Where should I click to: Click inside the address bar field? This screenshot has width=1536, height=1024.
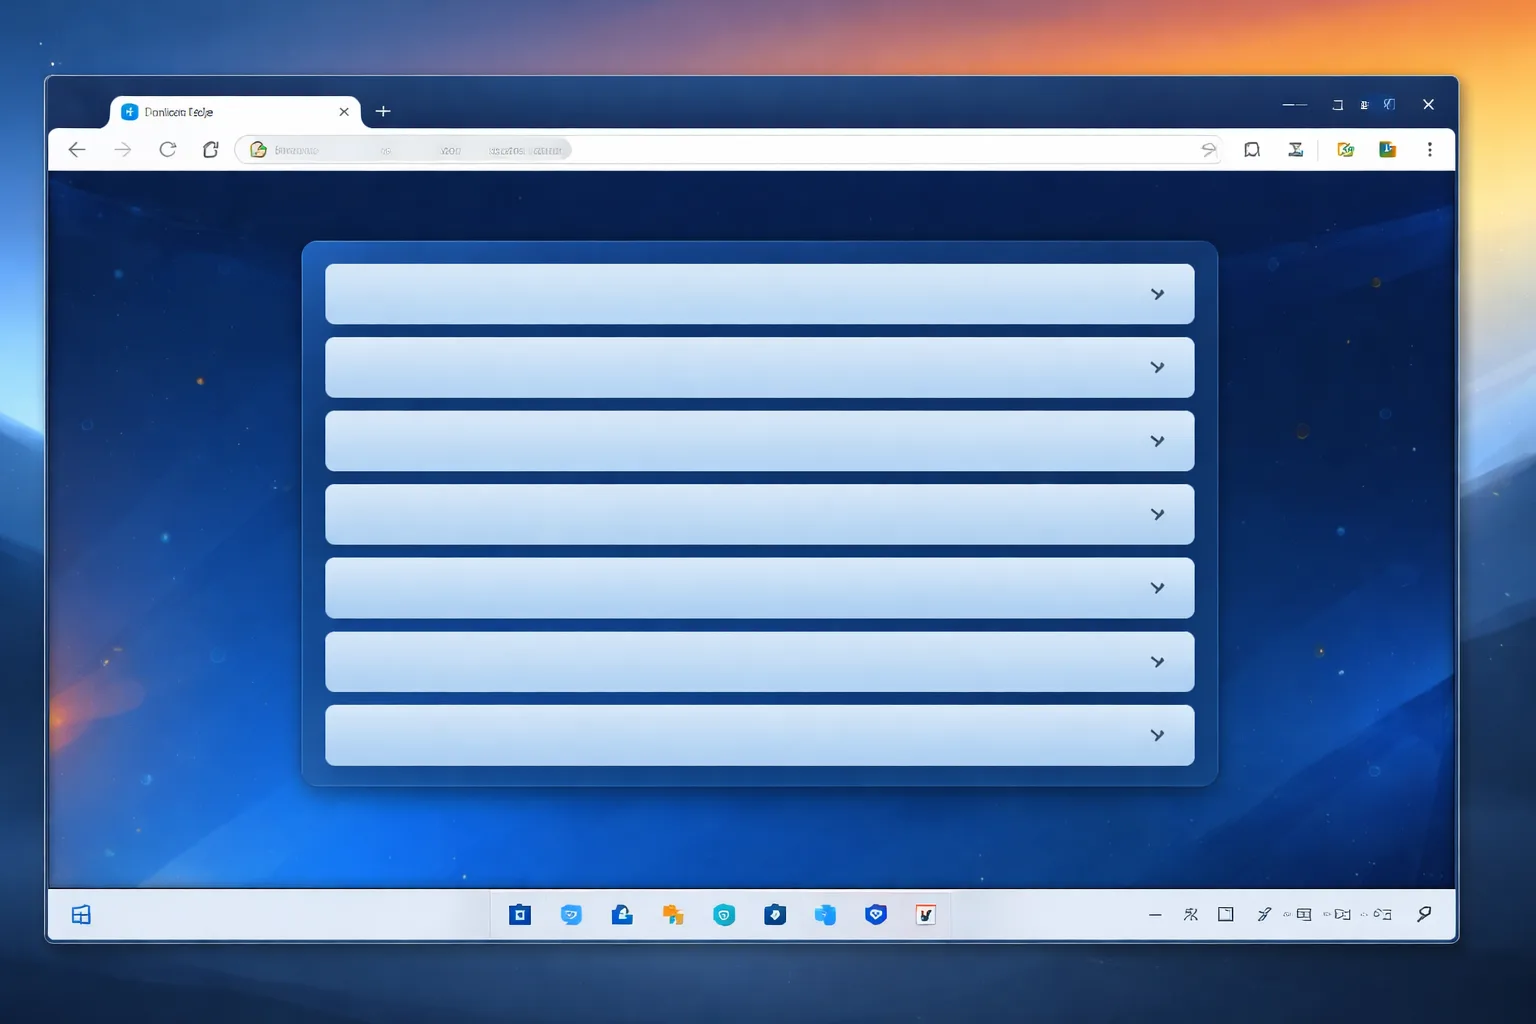pyautogui.click(x=728, y=150)
